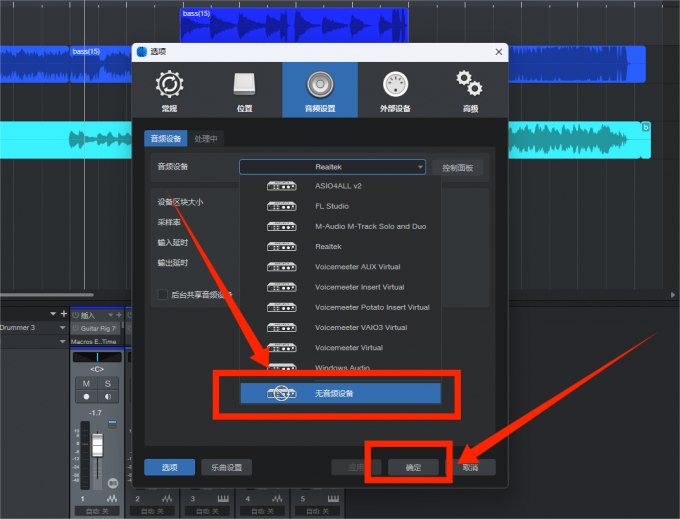Bypass the Guitar Rig 7 insert power button
The image size is (680, 519).
(x=76, y=328)
